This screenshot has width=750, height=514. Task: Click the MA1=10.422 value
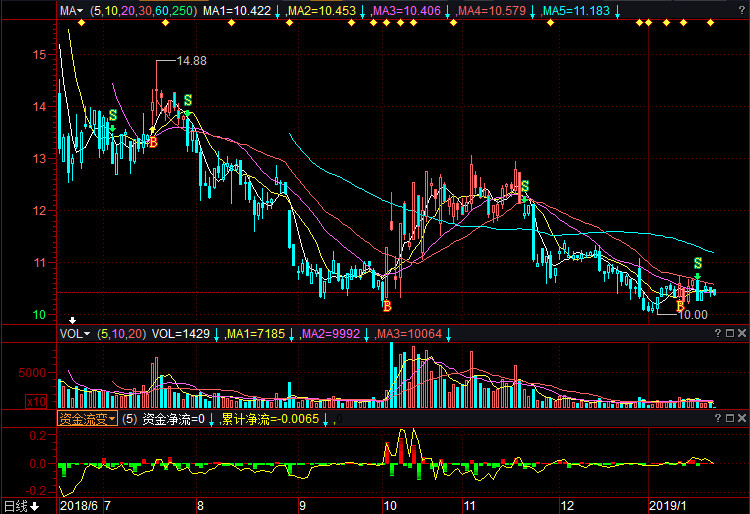[237, 11]
